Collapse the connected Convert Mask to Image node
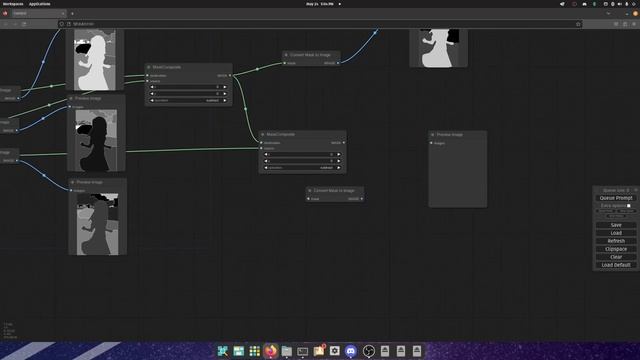This screenshot has height=360, width=640. coord(286,55)
